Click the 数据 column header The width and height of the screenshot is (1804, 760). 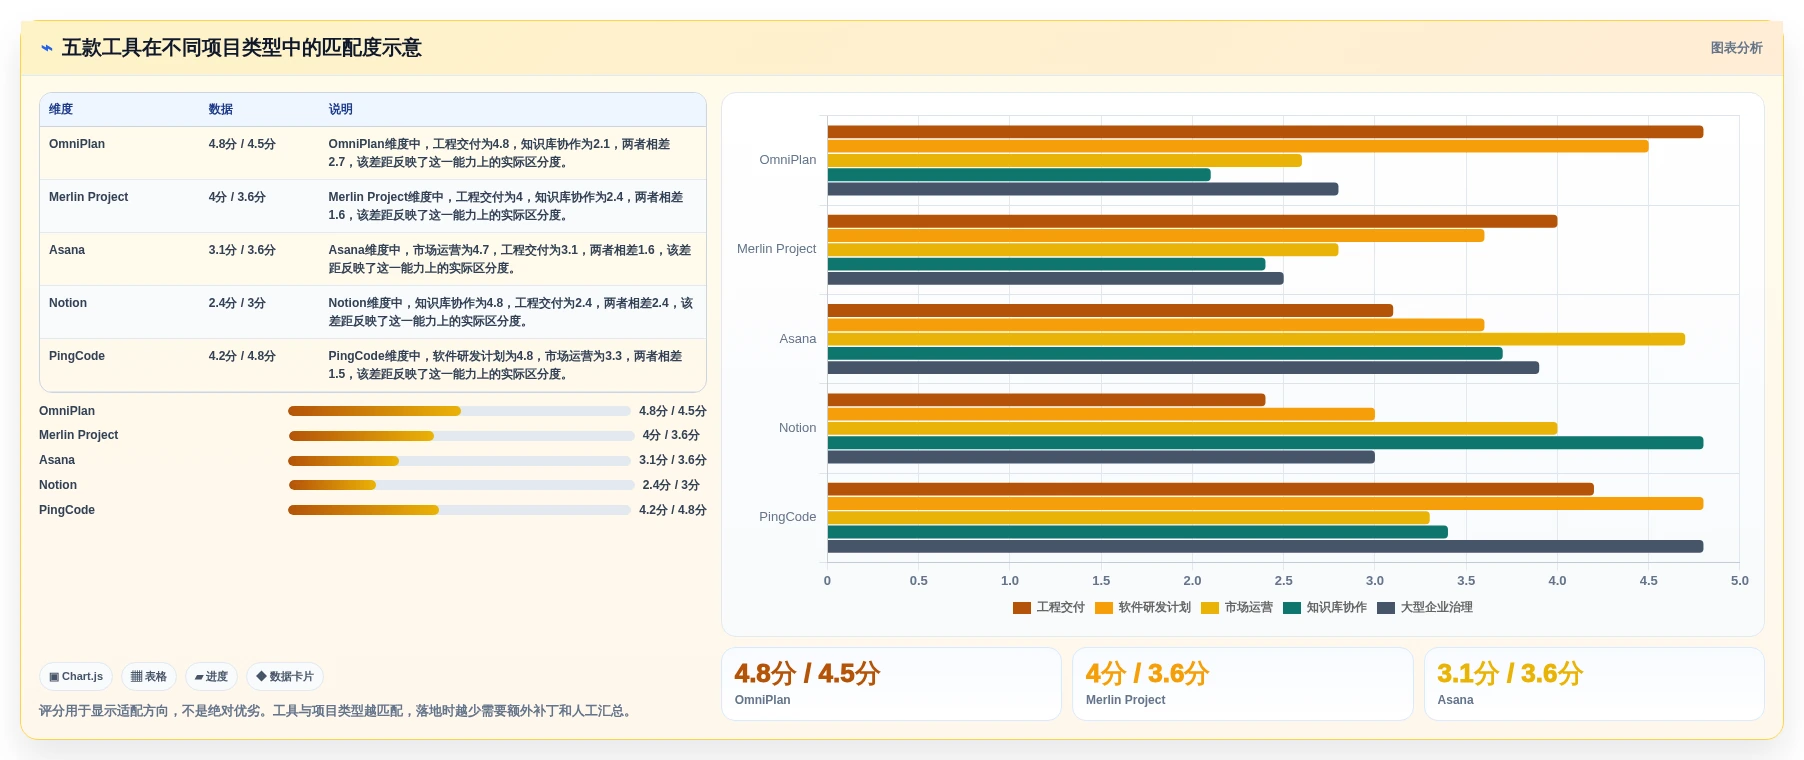click(221, 110)
